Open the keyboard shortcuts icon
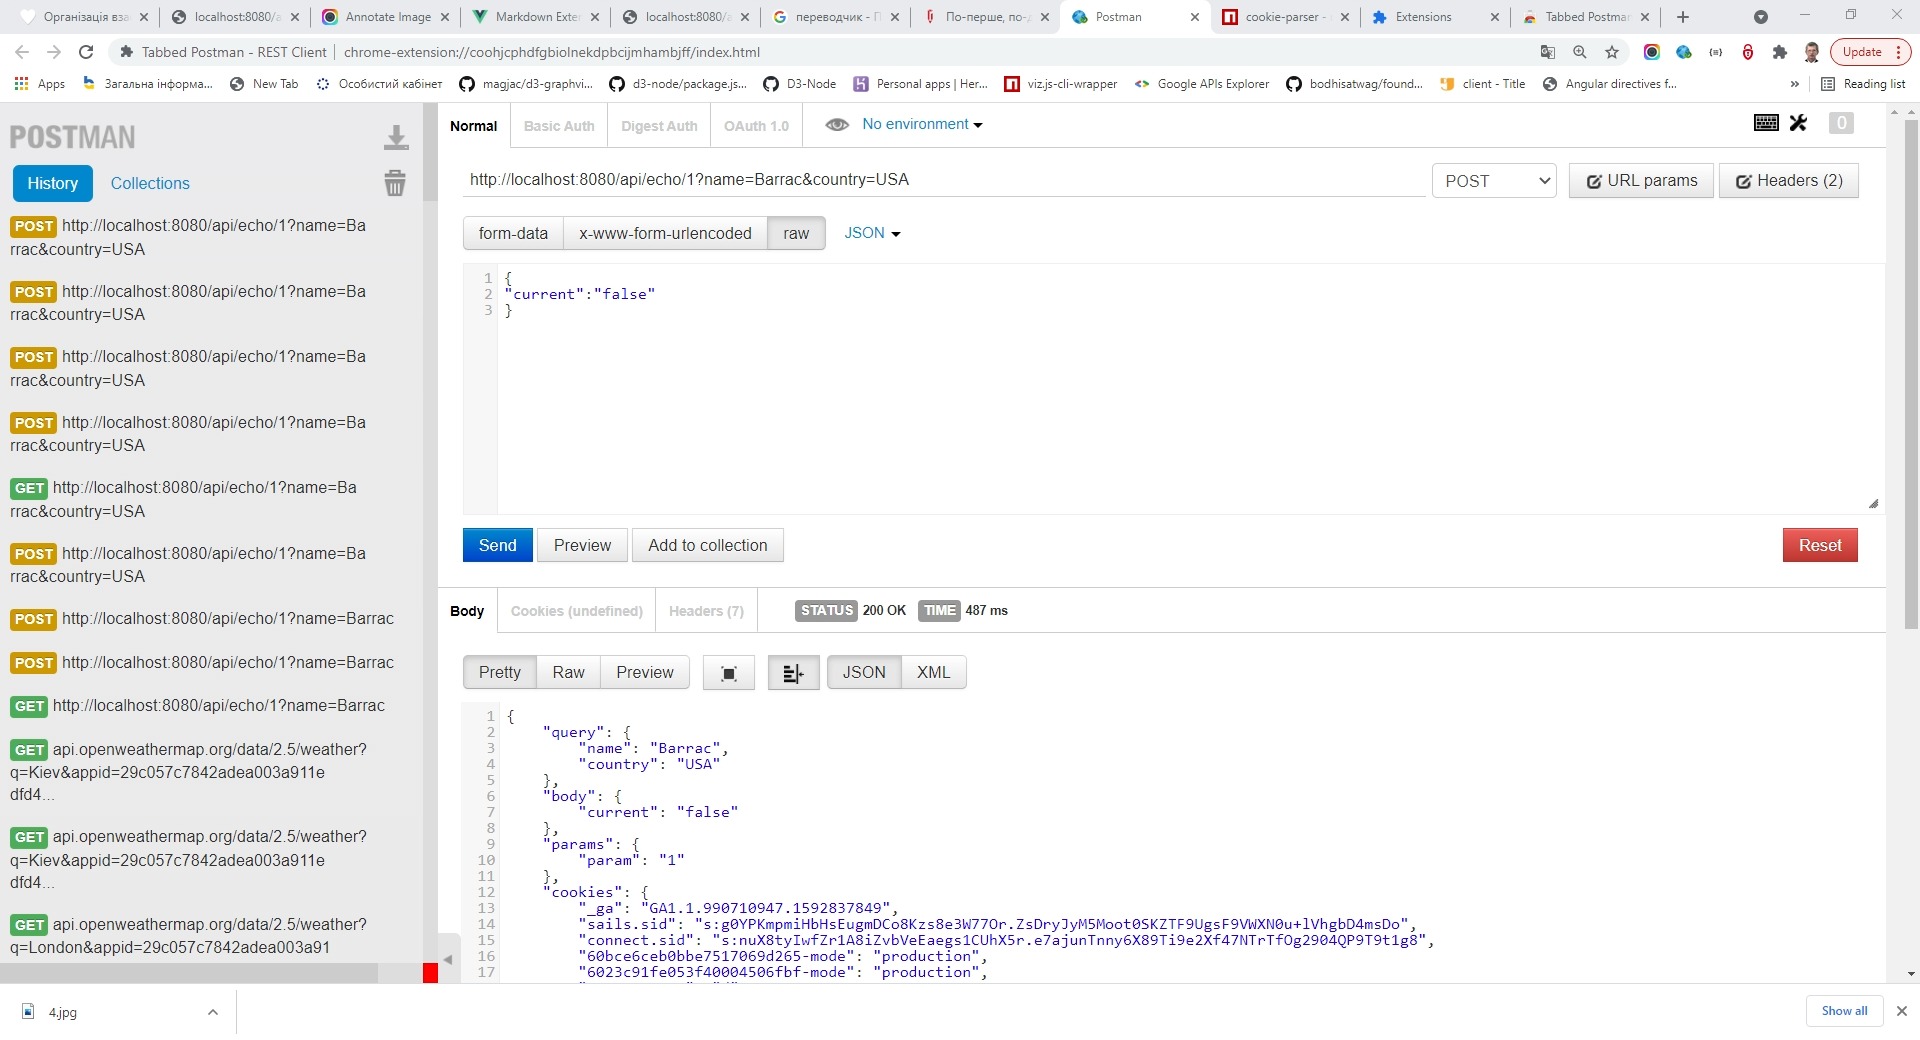The image size is (1920, 1040). (1766, 123)
